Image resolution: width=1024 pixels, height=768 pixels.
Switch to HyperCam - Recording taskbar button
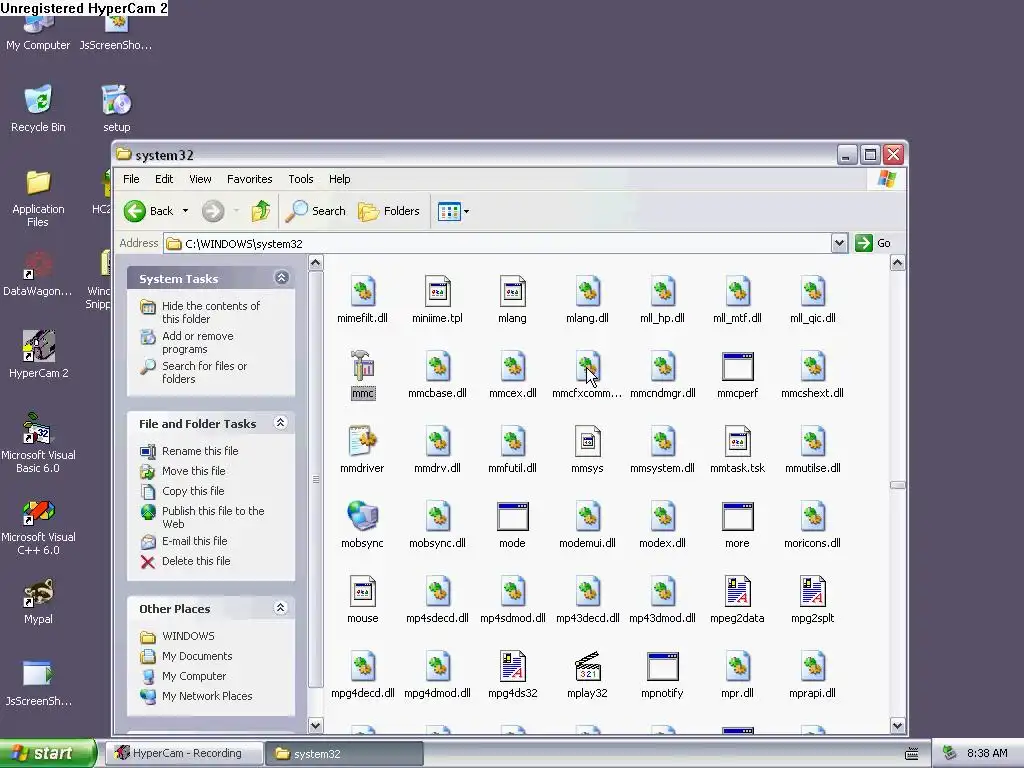(186, 753)
